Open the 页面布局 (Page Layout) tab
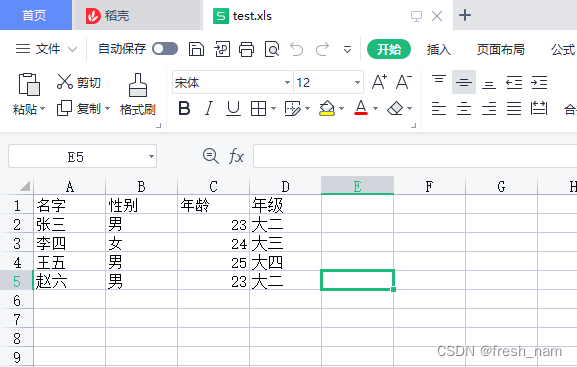This screenshot has height=367, width=577. [x=500, y=49]
